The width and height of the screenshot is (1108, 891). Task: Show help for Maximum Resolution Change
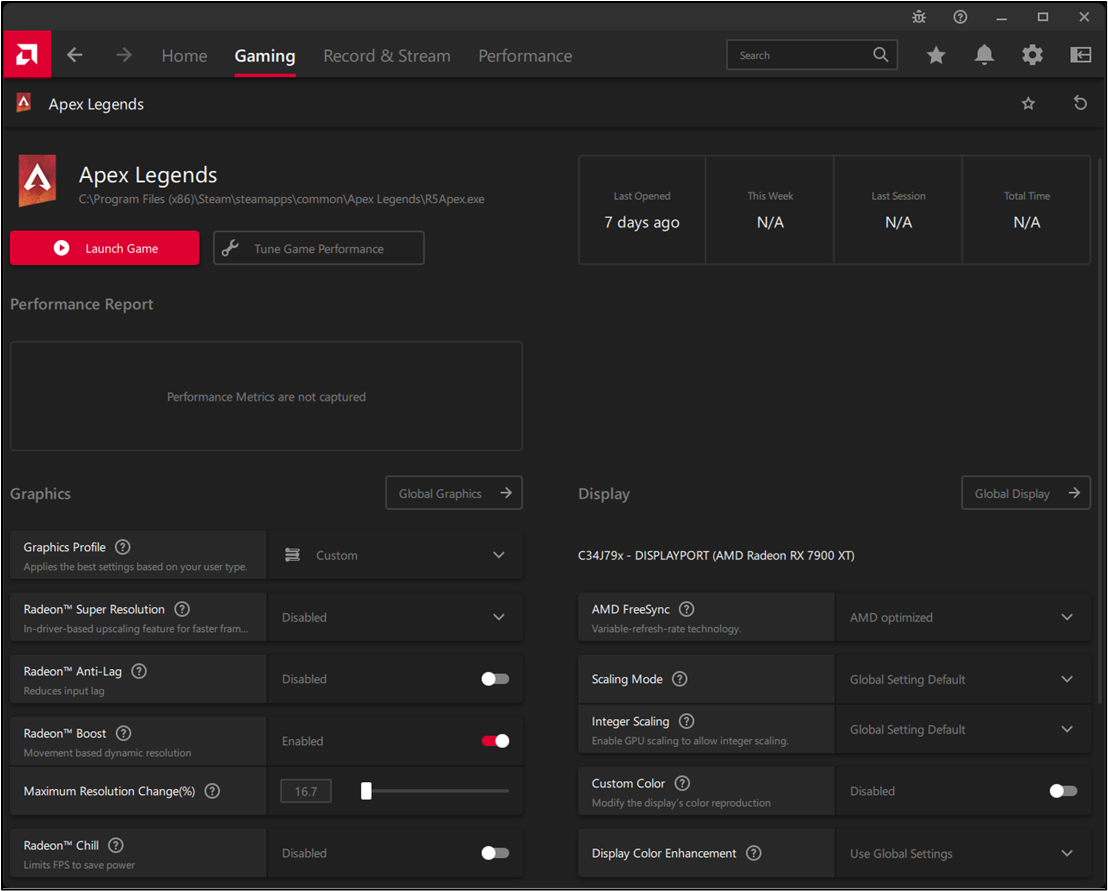coord(212,791)
